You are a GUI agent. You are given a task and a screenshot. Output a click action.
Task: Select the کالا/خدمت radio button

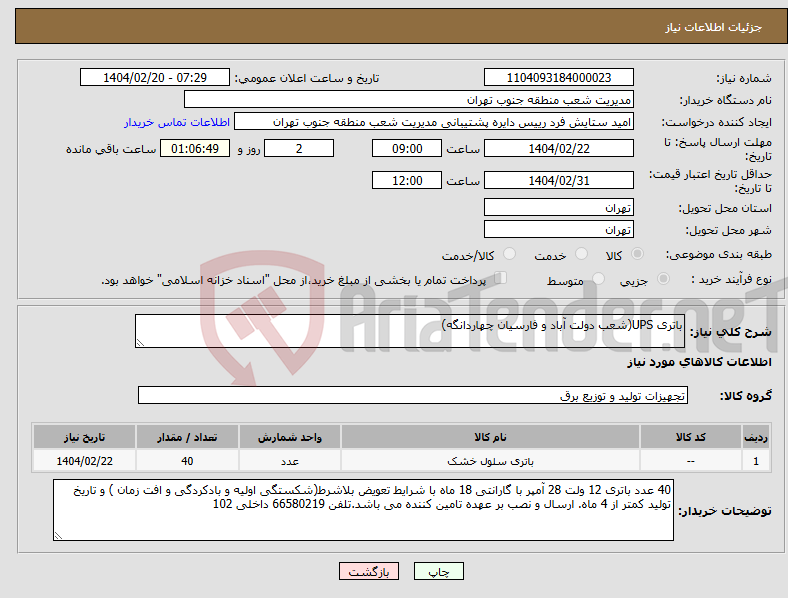[510, 254]
